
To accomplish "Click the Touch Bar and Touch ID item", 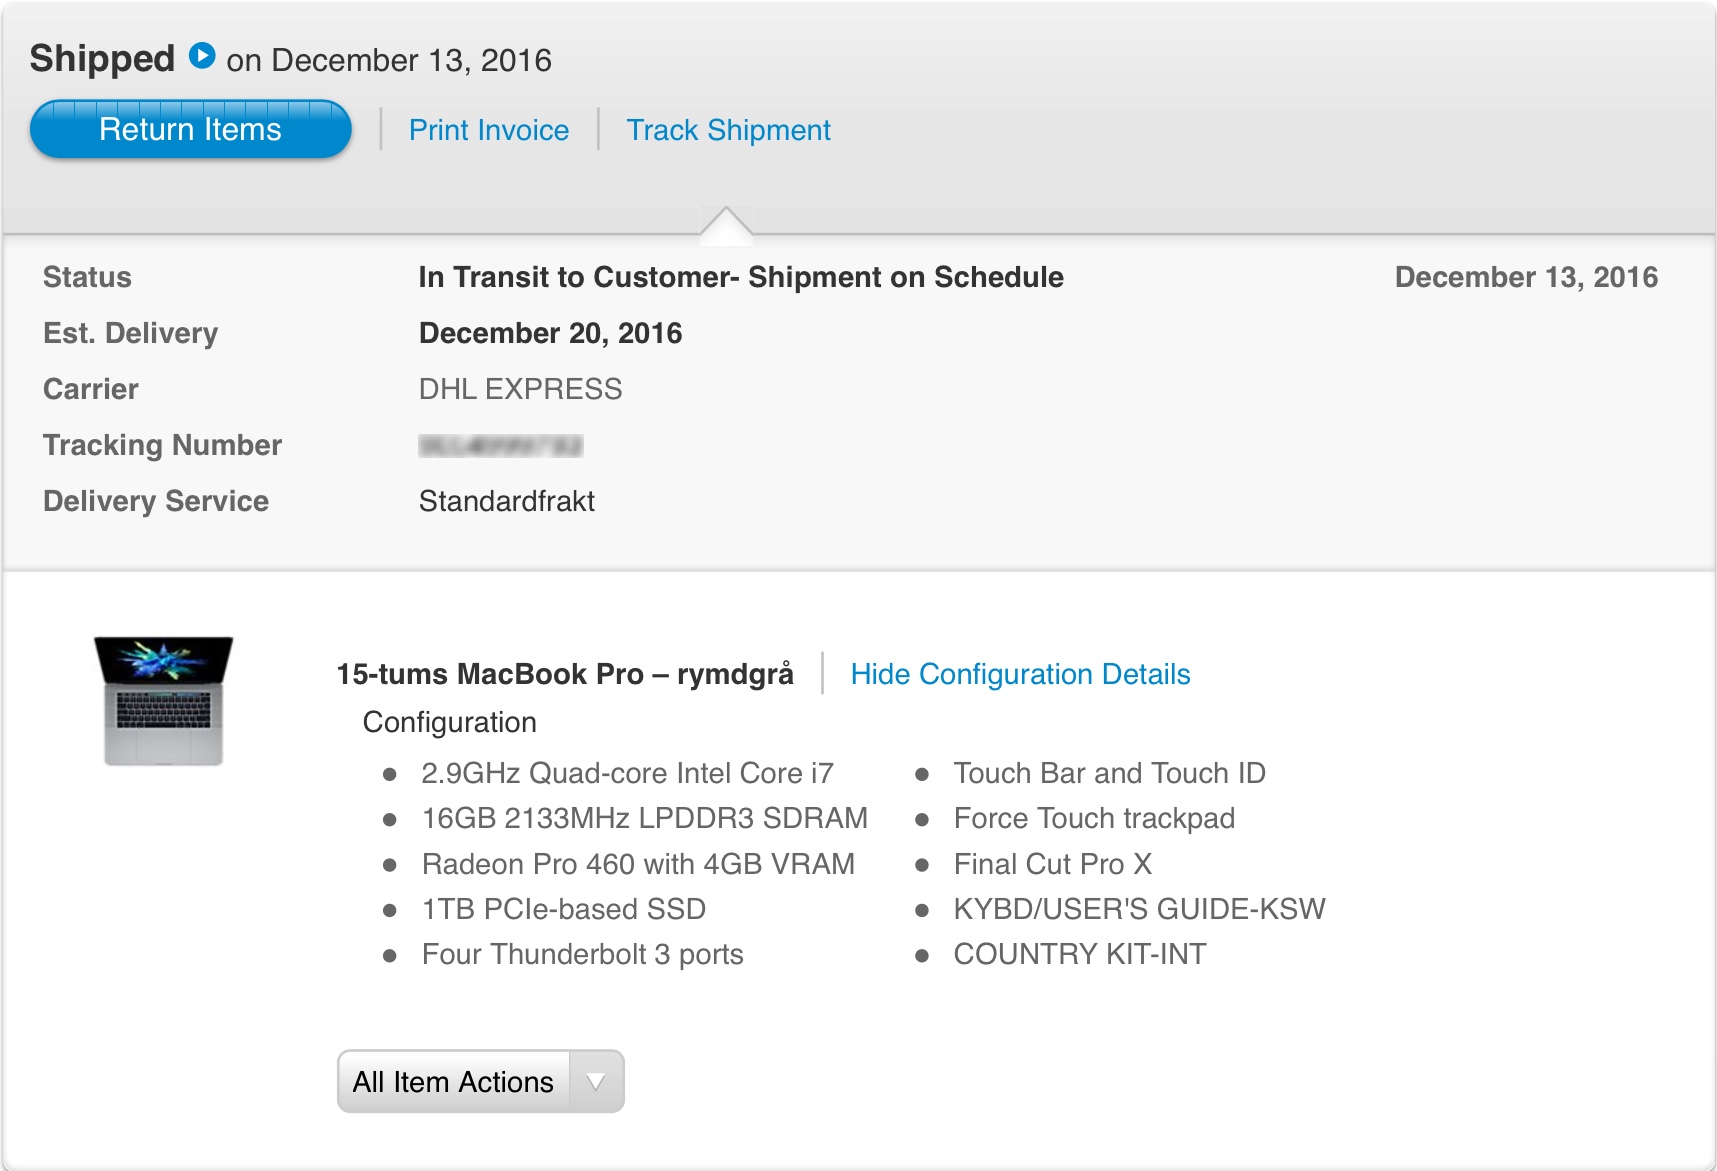I will (1109, 773).
